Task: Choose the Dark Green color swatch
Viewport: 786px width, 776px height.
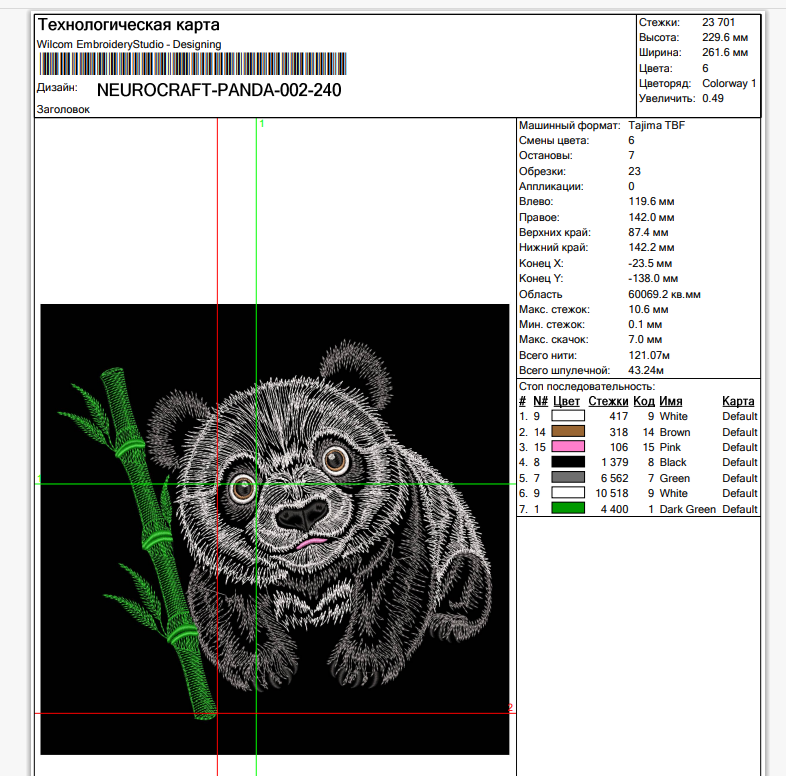Action: coord(567,509)
